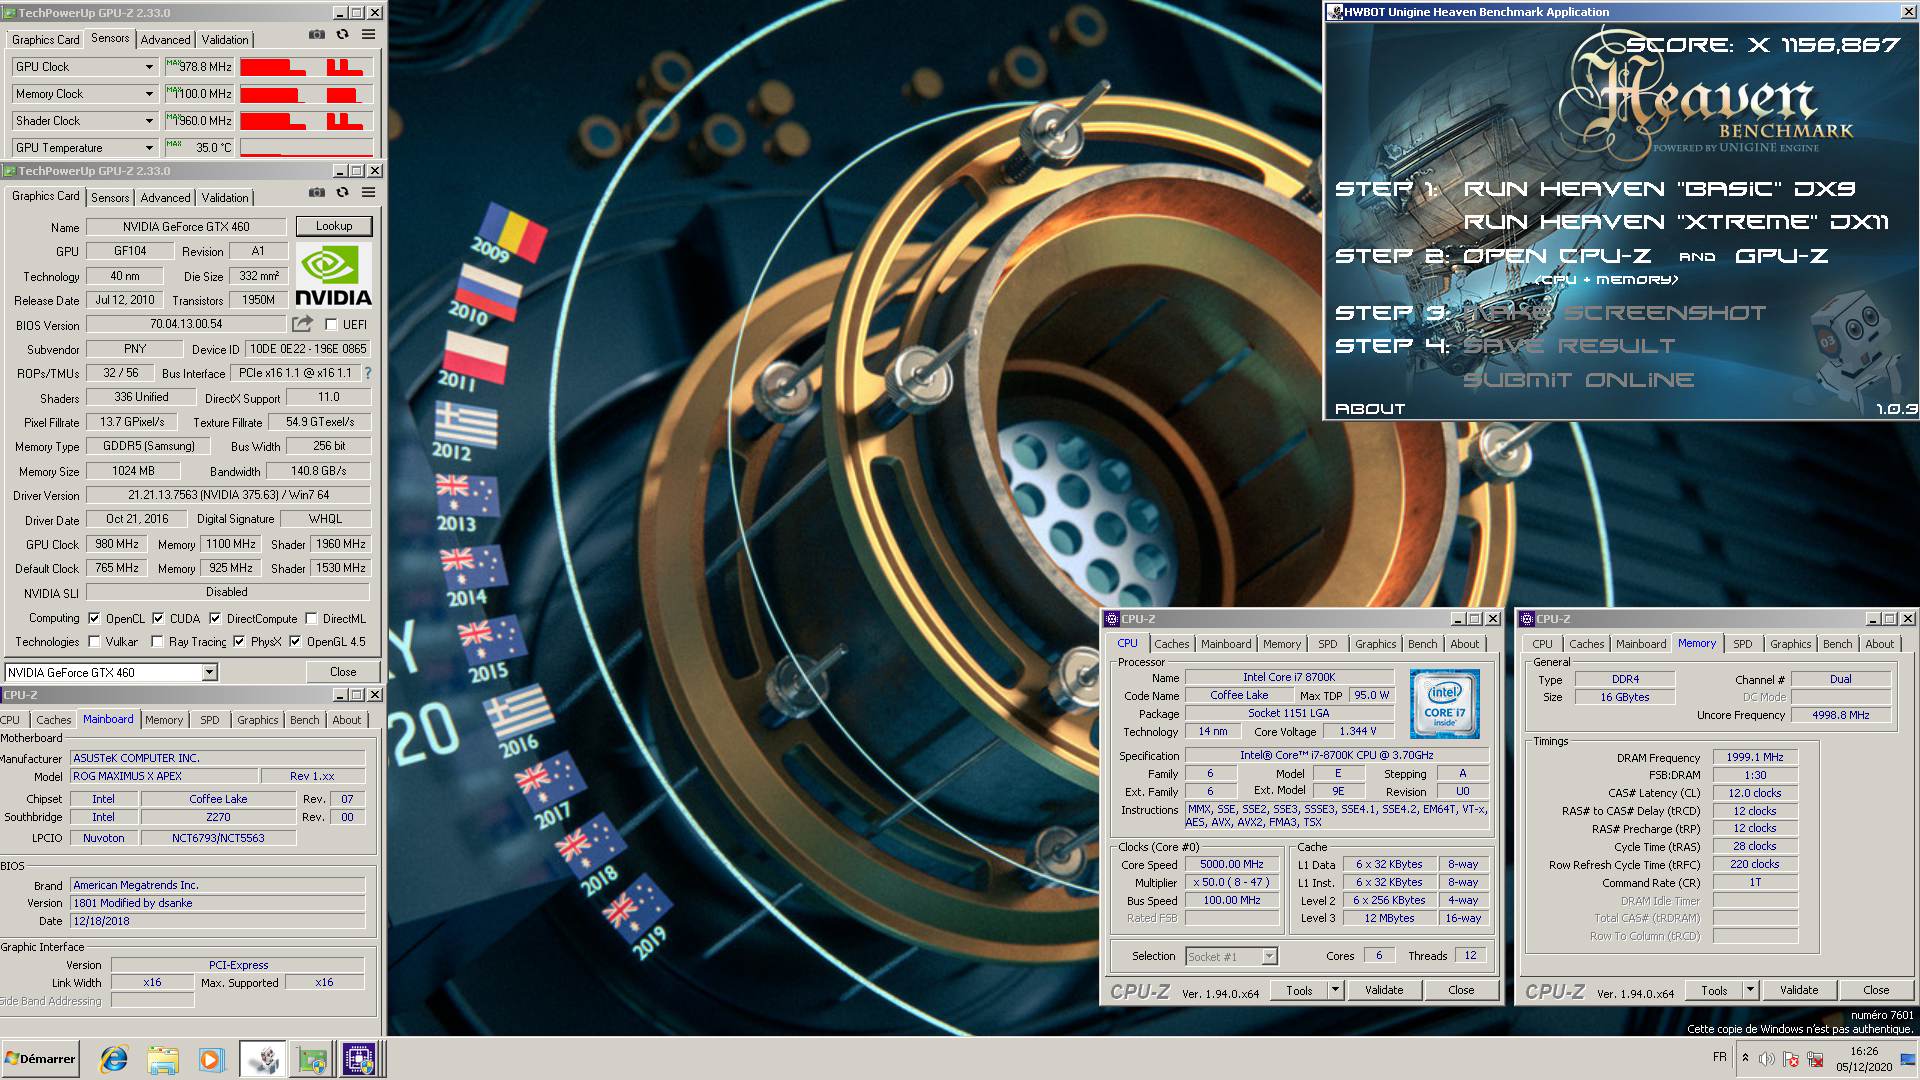Image resolution: width=1920 pixels, height=1080 pixels.
Task: Click the Démarrer start button
Action: pyautogui.click(x=40, y=1059)
